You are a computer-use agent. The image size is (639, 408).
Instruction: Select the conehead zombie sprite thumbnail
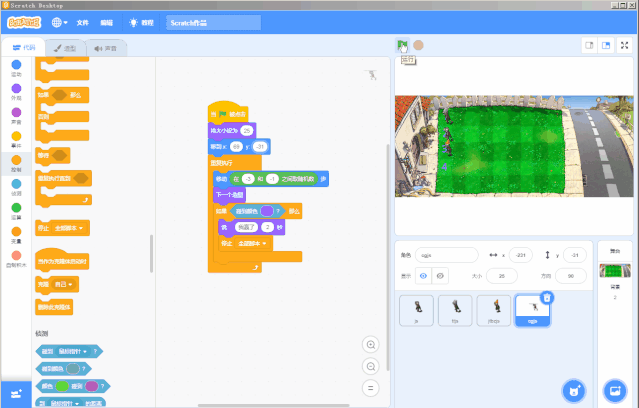(x=494, y=311)
